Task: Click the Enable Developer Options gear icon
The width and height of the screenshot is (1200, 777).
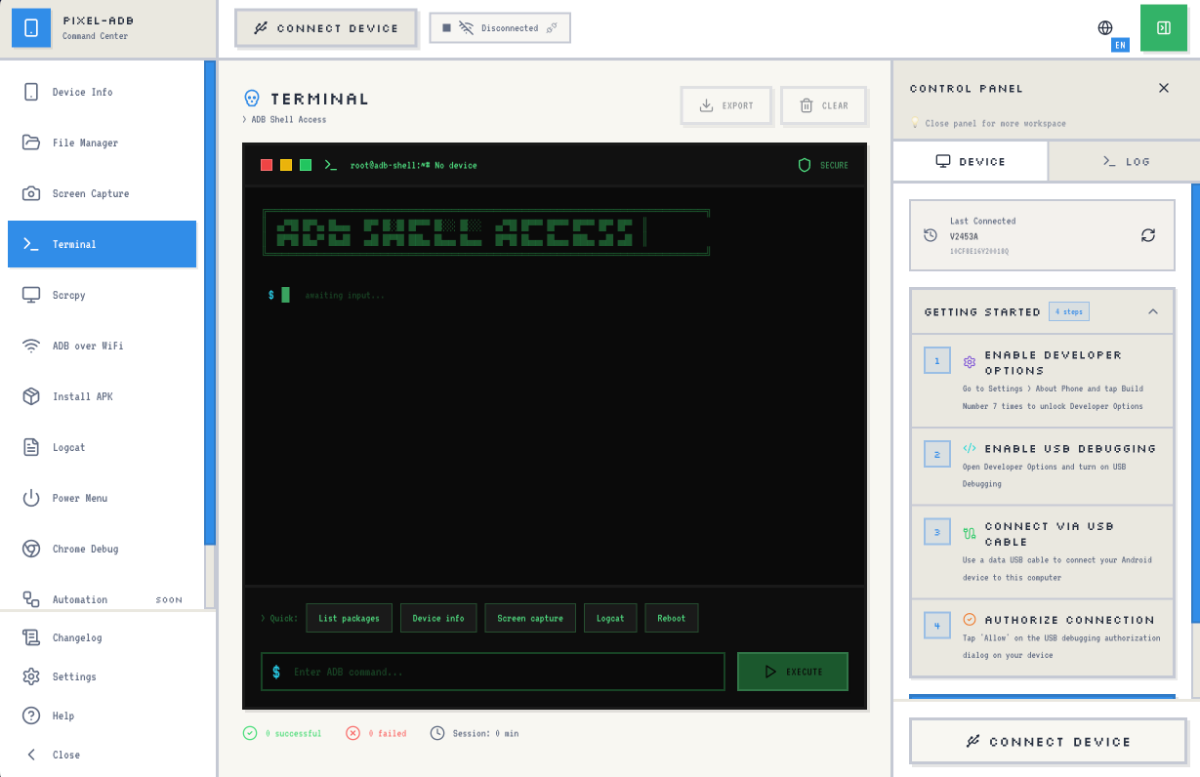Action: [x=969, y=362]
